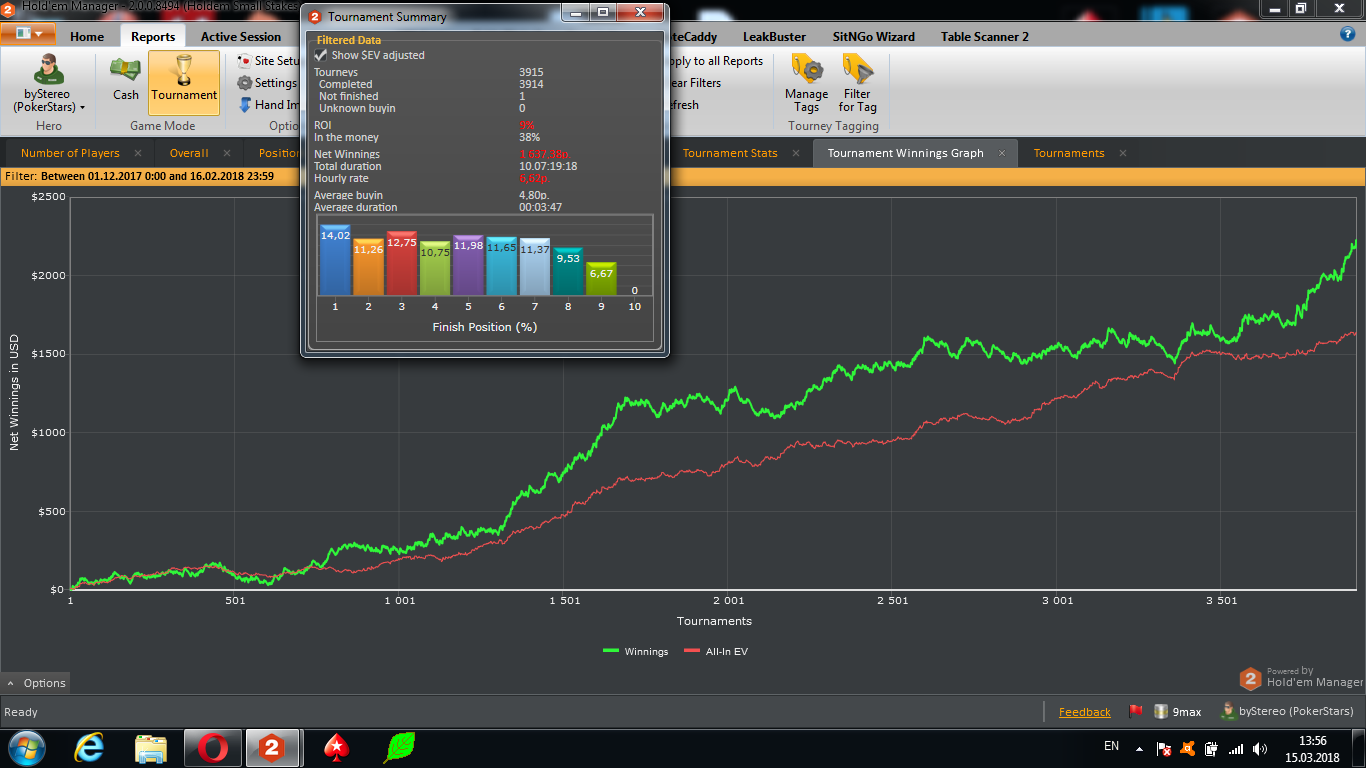
Task: Open Manage Tags icon
Action: (x=806, y=69)
